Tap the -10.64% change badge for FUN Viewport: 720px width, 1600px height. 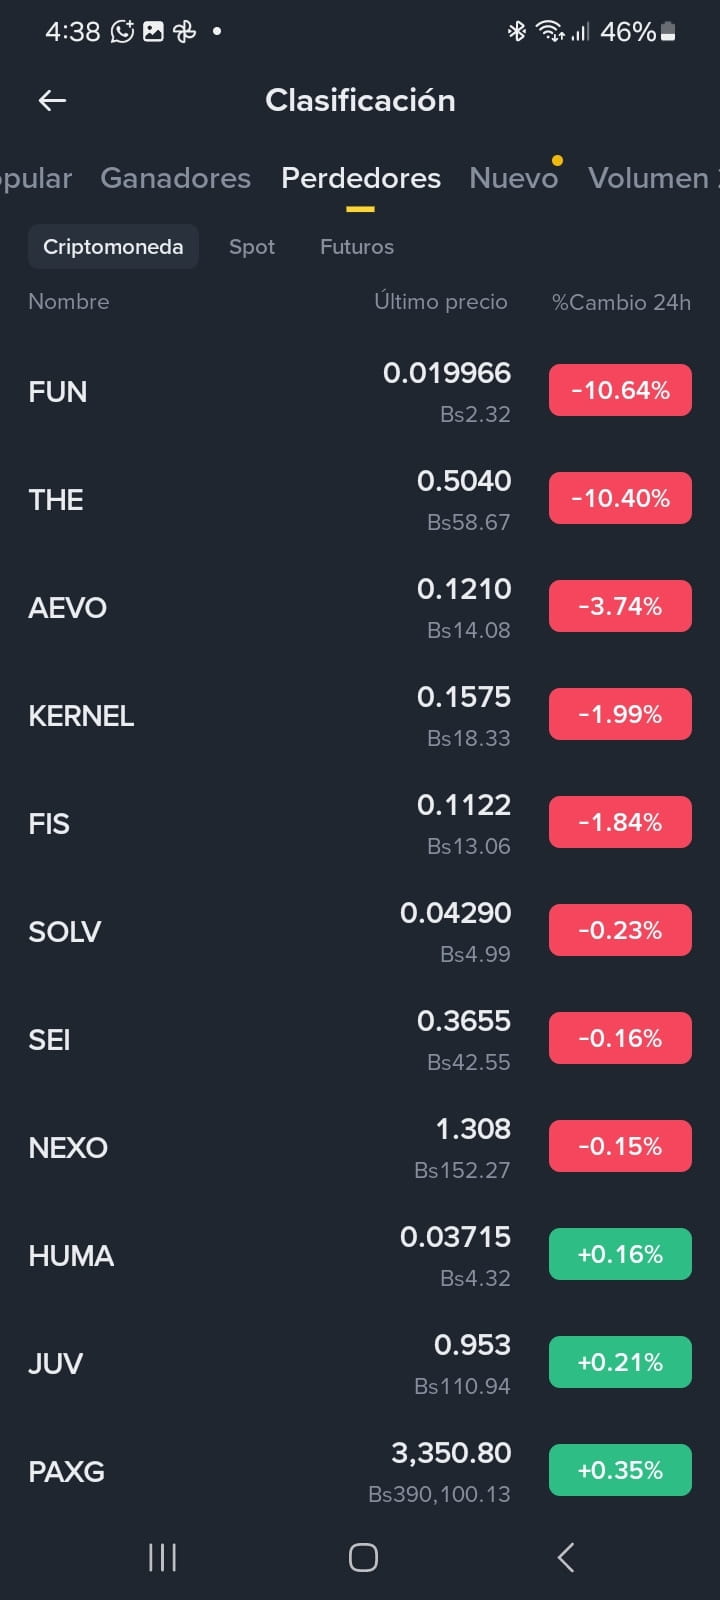(x=620, y=391)
